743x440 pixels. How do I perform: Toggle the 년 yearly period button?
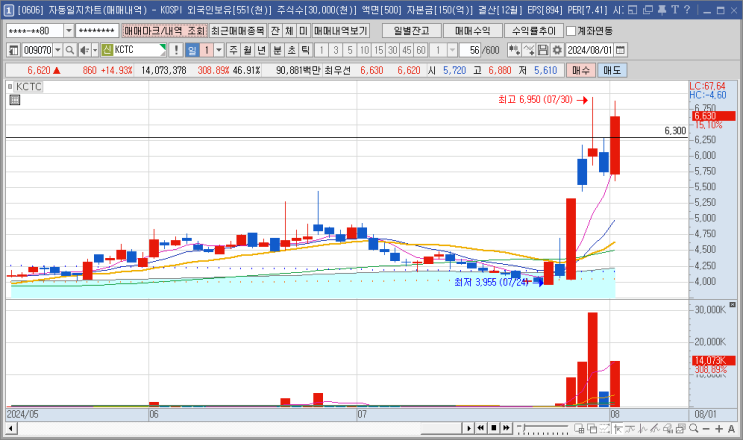(x=262, y=50)
